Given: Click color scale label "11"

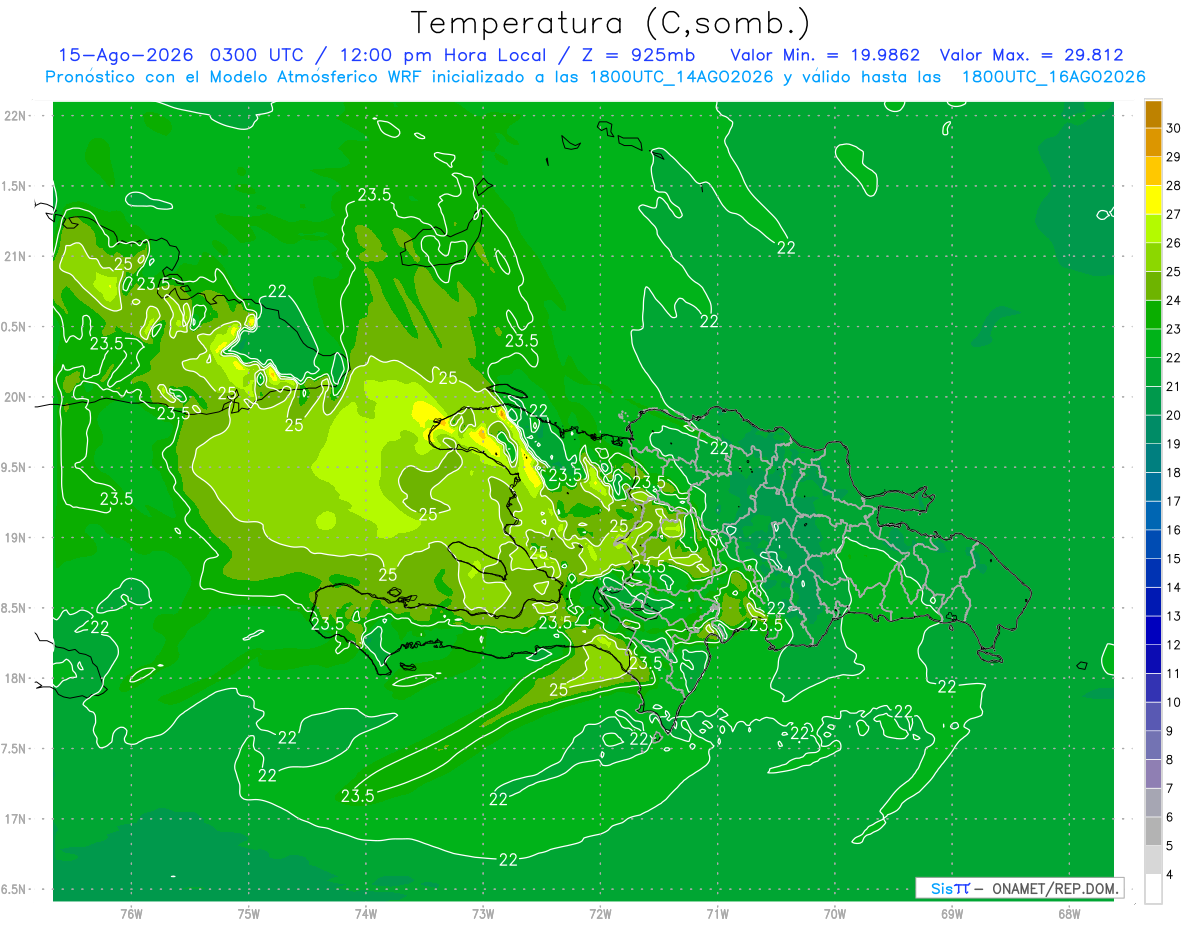Looking at the screenshot, I should pos(1175,674).
